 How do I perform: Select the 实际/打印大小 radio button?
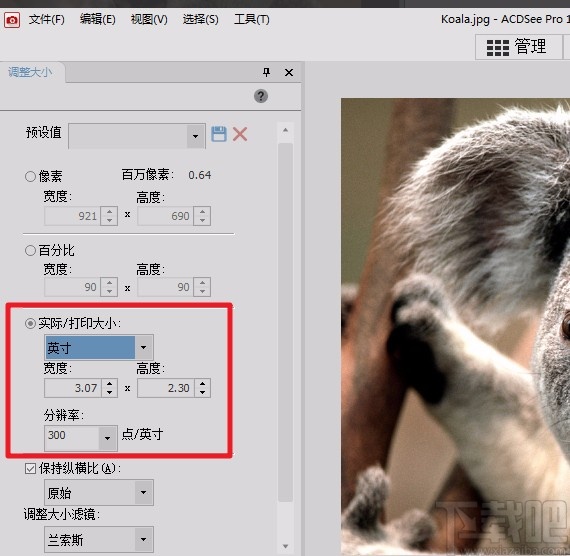click(x=31, y=323)
